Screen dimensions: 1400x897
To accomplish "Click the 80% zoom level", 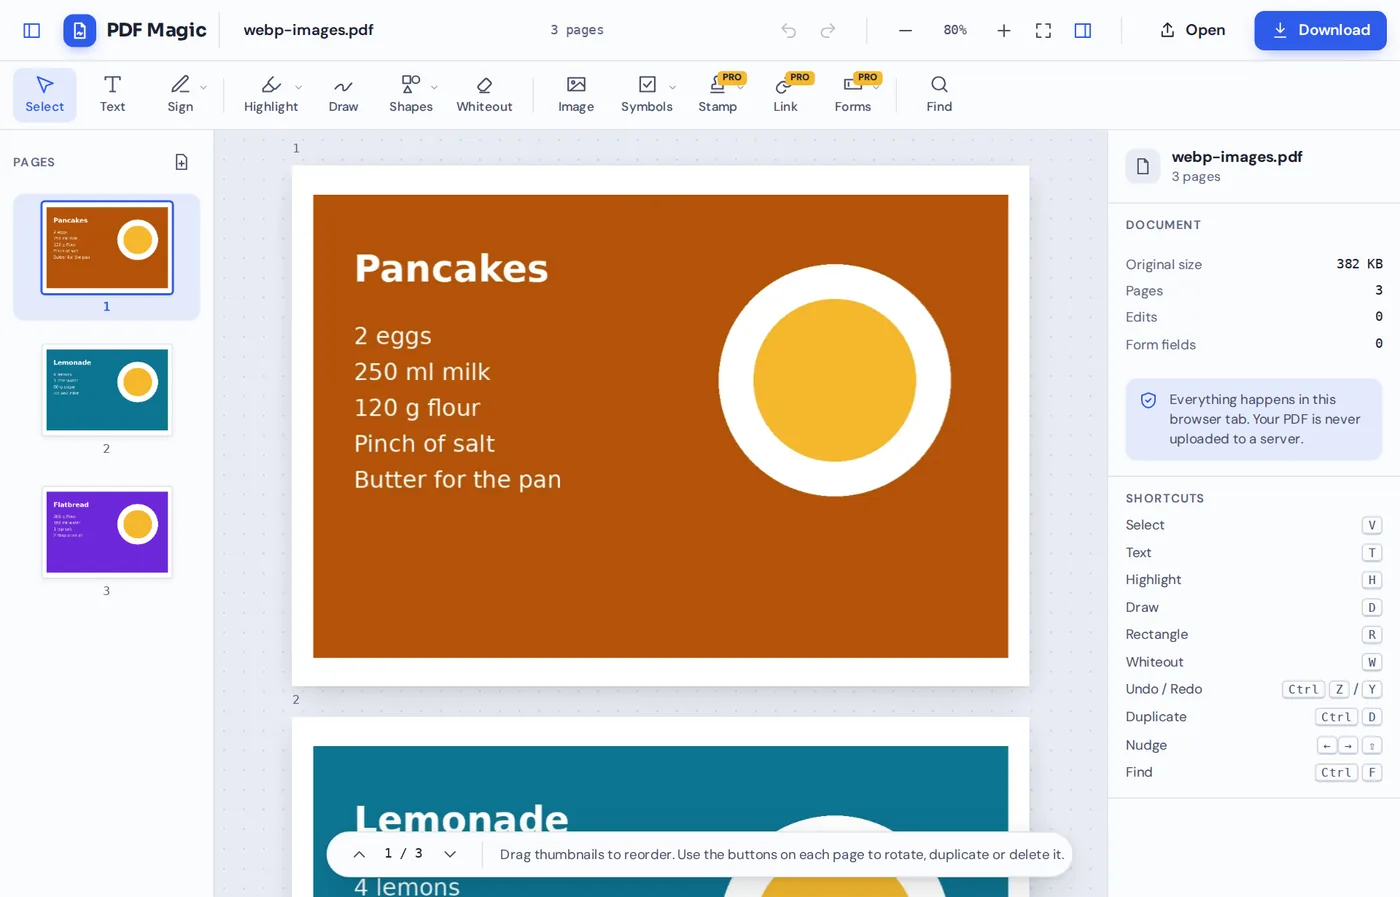I will 955,30.
